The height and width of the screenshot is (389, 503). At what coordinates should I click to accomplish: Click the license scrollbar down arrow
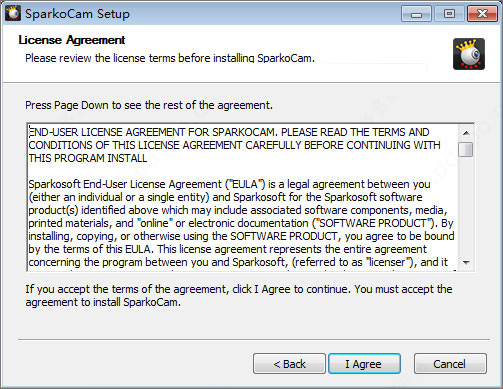(466, 263)
